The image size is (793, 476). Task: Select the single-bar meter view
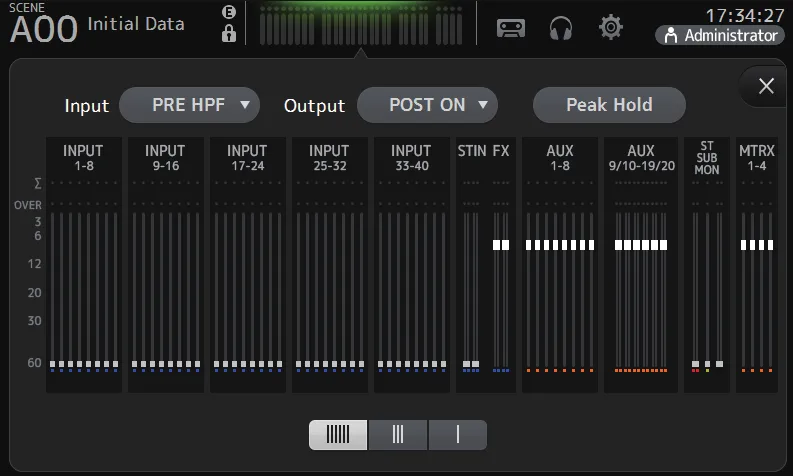pyautogui.click(x=458, y=435)
